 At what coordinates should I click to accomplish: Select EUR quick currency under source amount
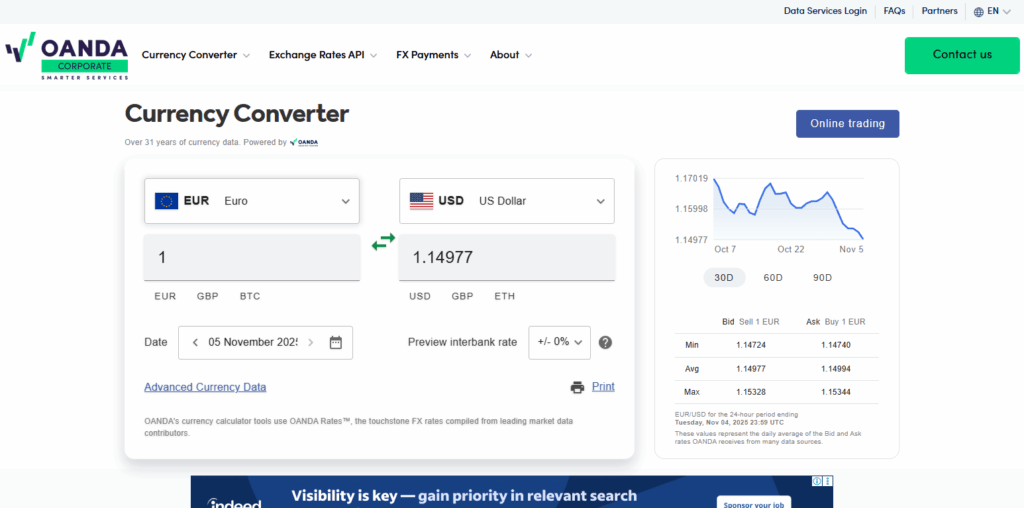point(165,296)
